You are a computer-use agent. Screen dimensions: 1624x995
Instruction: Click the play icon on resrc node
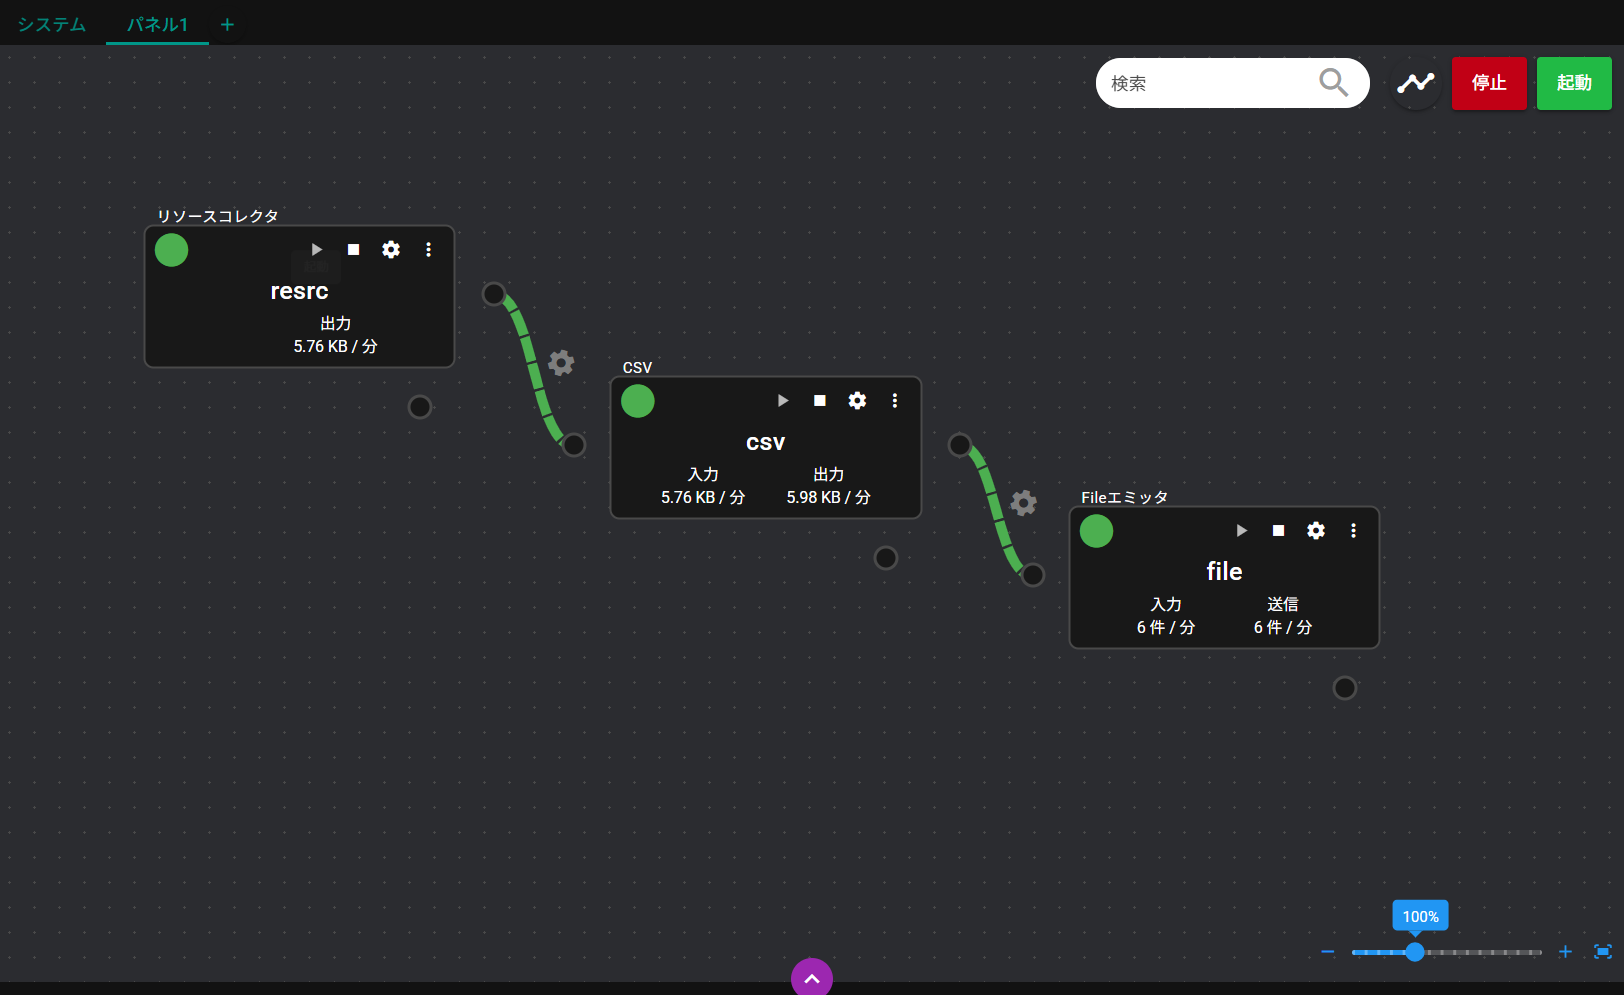[x=316, y=250]
